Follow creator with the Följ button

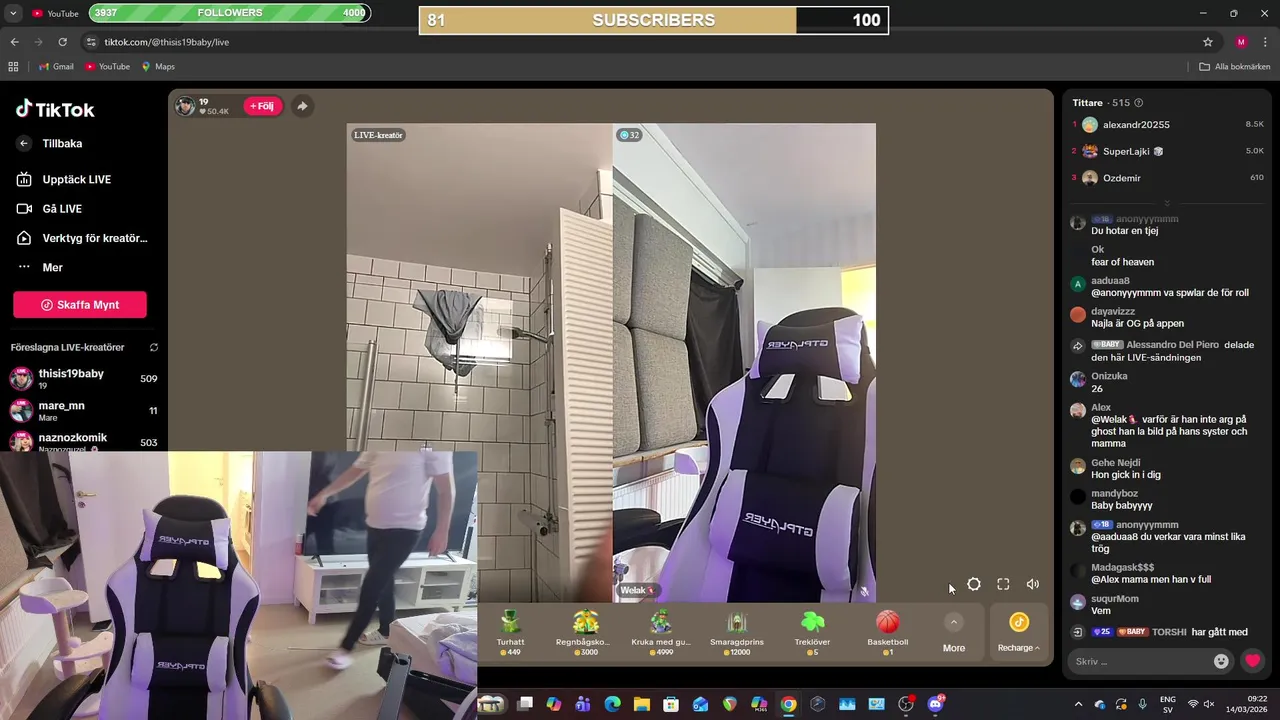click(x=263, y=106)
